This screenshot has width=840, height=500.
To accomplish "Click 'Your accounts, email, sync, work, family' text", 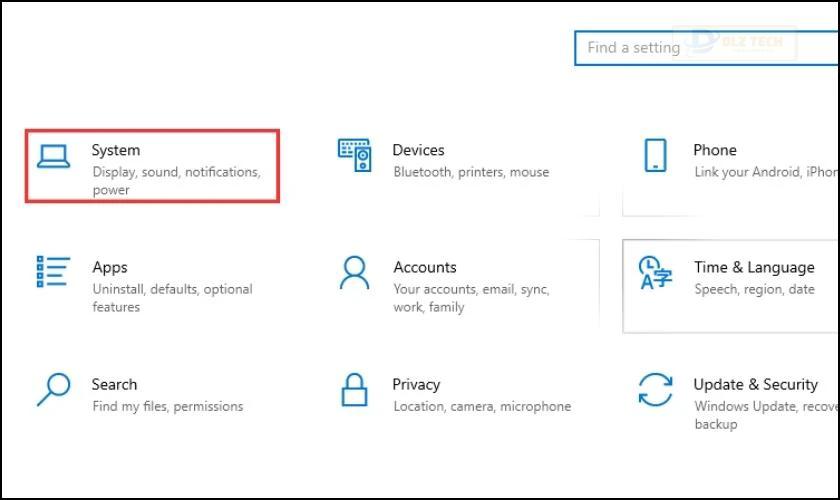I will click(471, 298).
